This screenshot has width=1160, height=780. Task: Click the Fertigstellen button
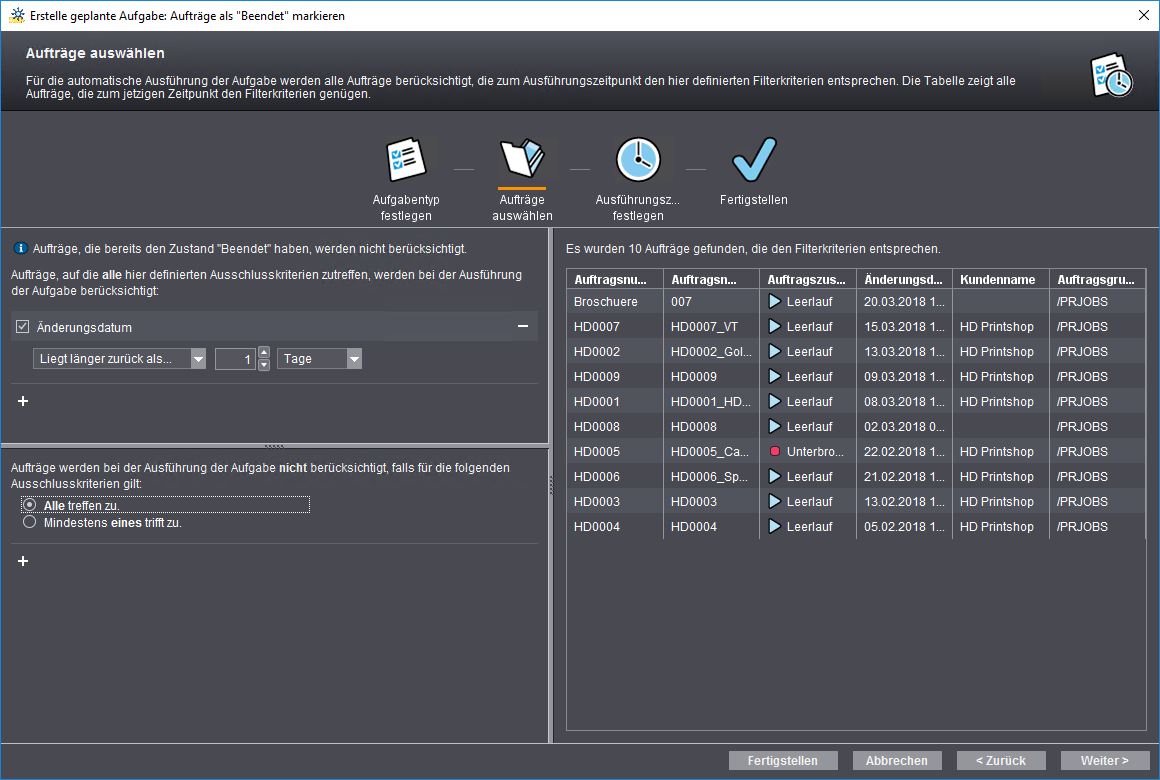tap(783, 761)
